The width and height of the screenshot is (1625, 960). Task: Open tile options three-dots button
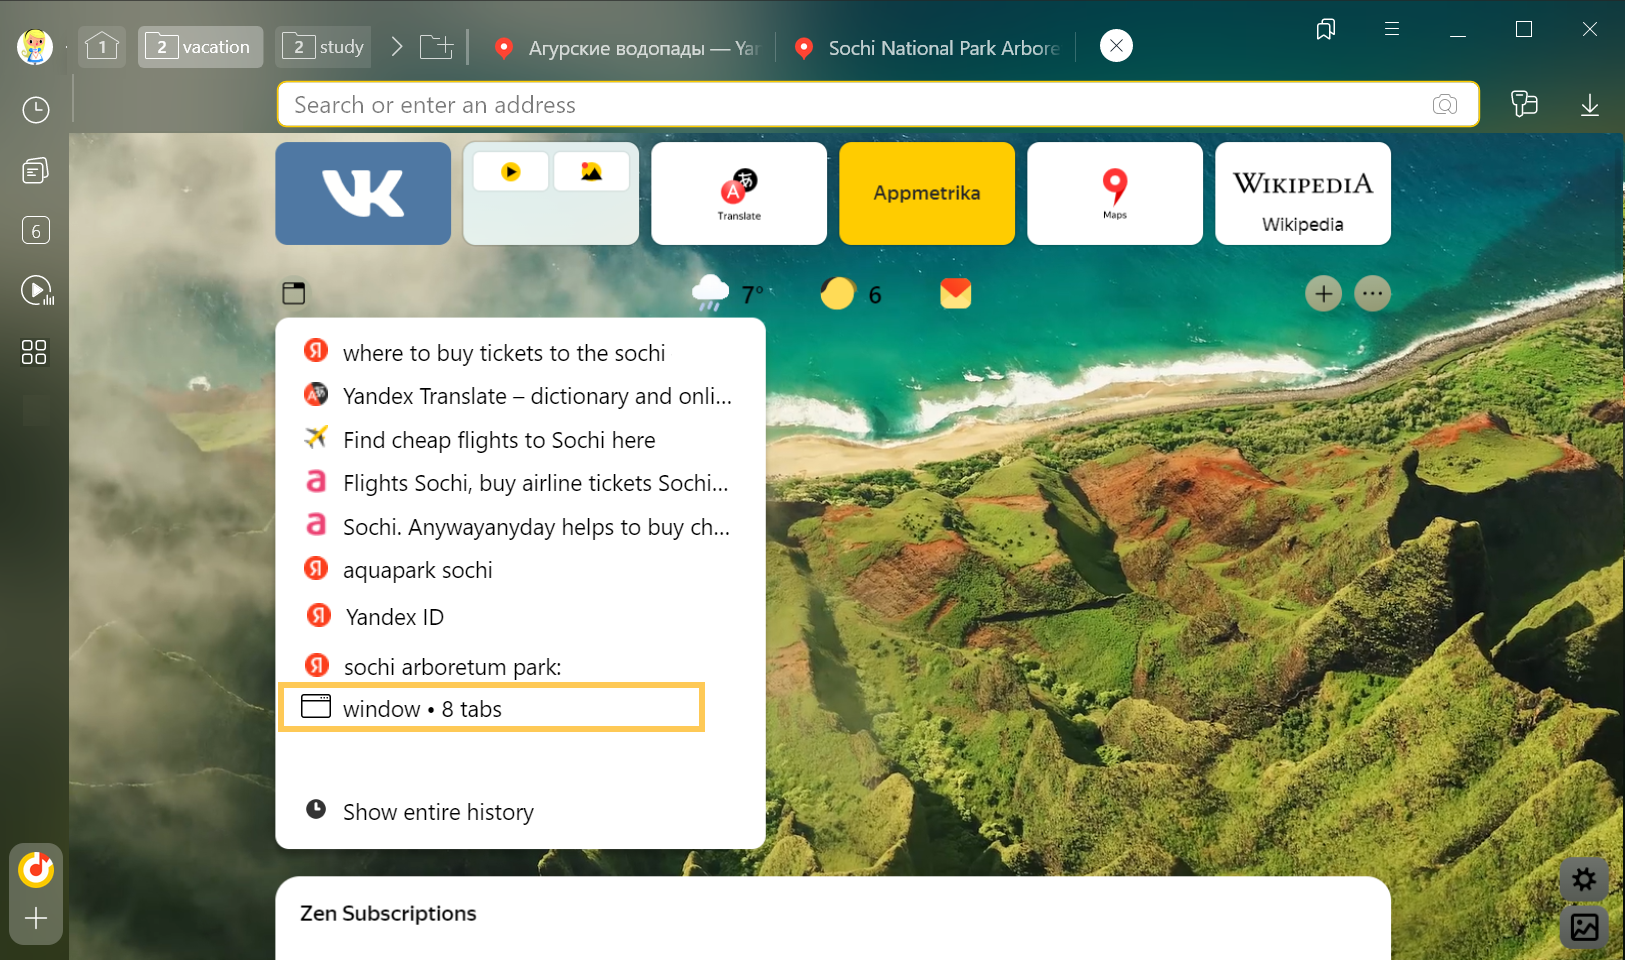[x=1373, y=294]
